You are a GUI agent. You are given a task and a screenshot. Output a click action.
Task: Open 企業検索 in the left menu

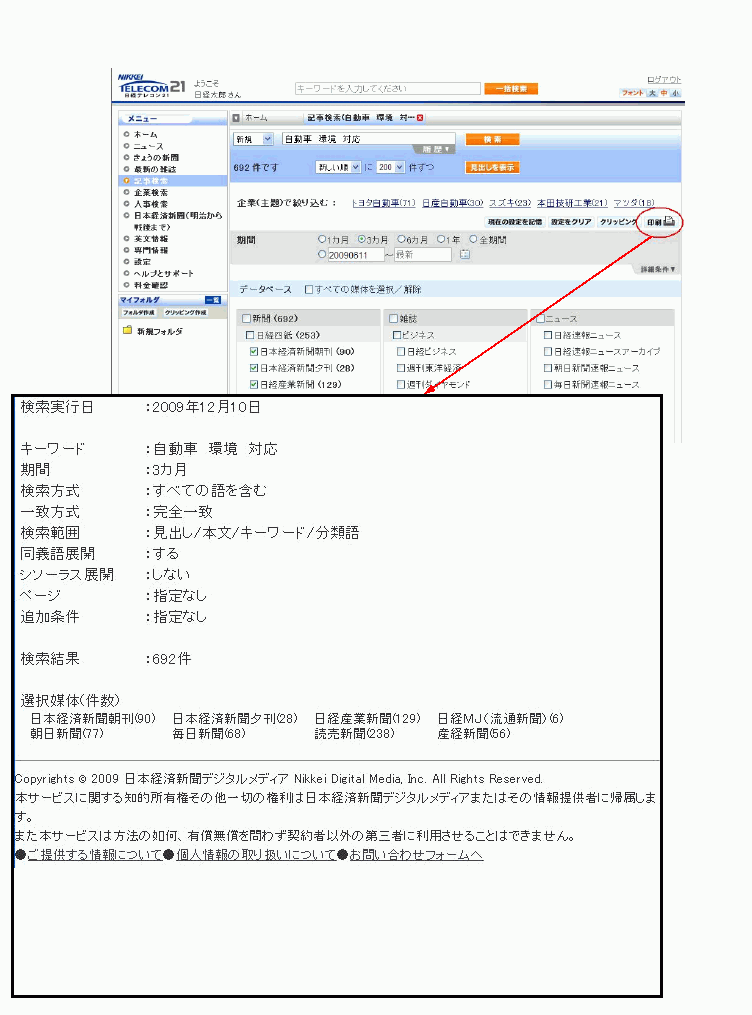tap(150, 192)
